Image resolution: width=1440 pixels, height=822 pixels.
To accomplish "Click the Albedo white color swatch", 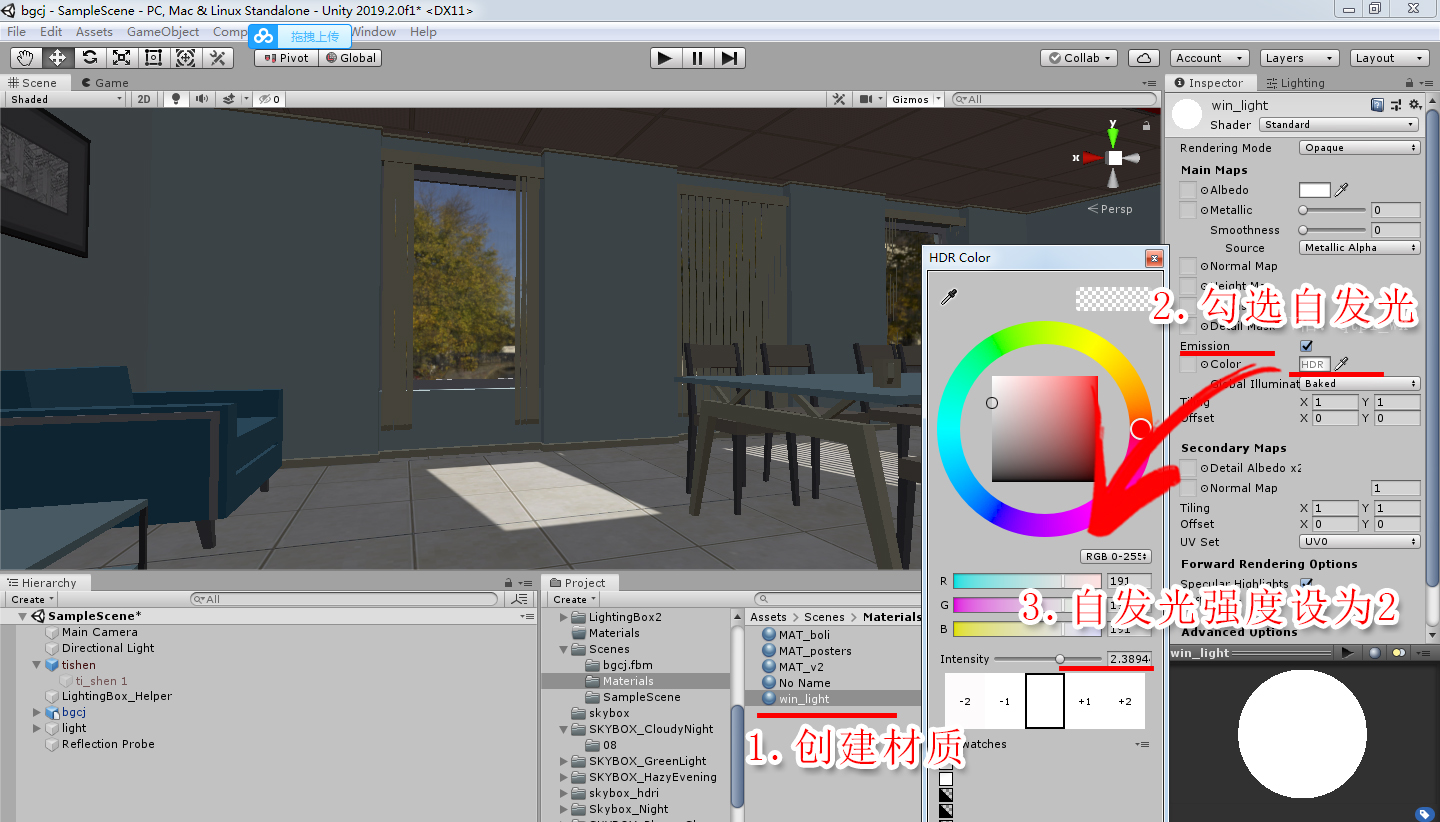I will click(1315, 190).
